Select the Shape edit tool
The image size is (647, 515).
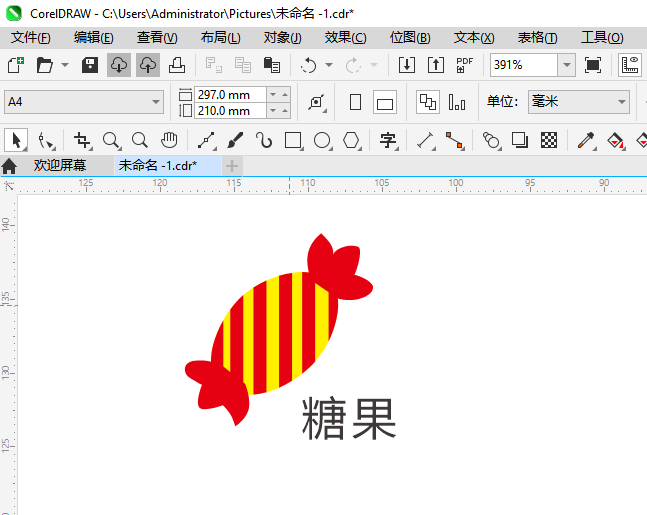46,141
